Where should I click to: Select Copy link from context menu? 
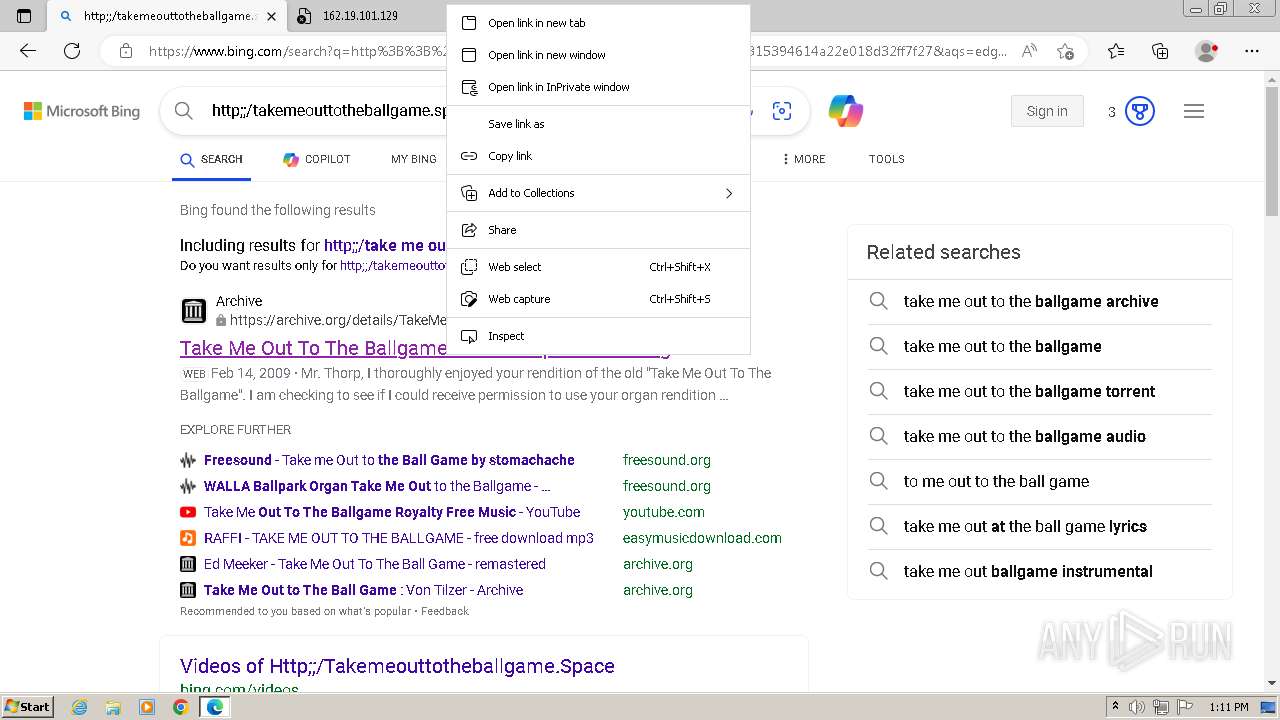tap(598, 156)
